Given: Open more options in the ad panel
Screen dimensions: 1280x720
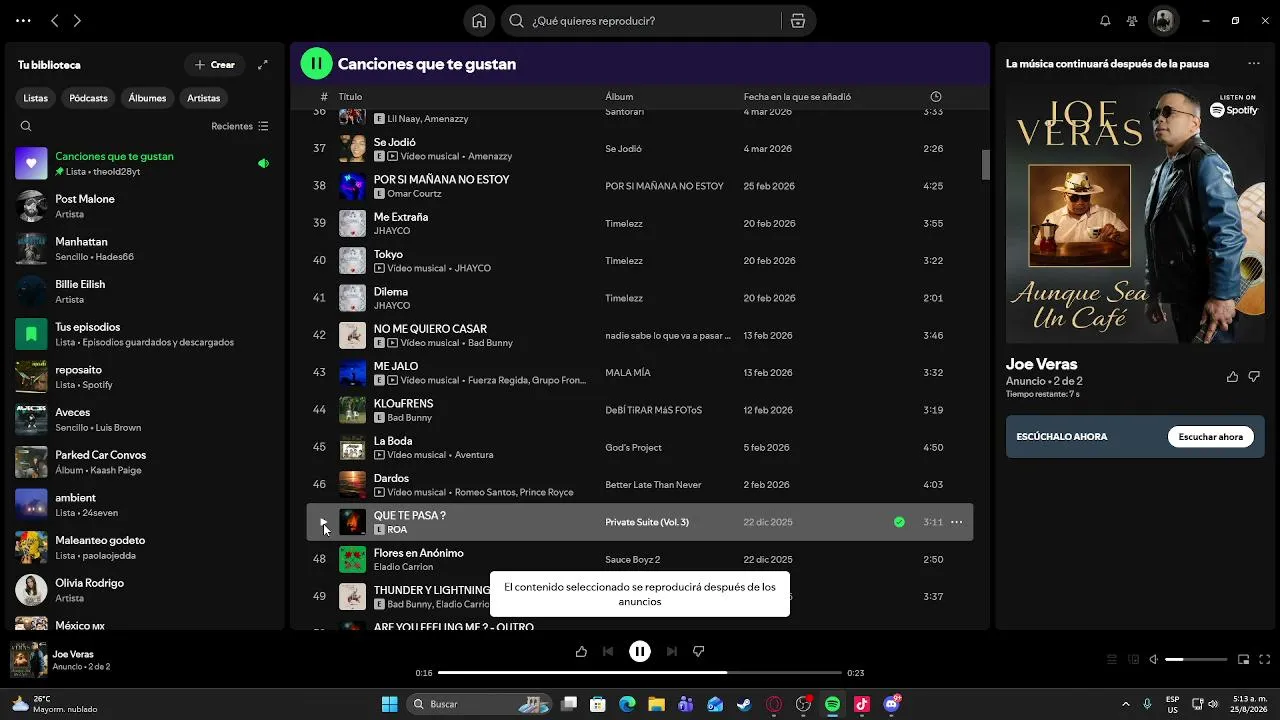Looking at the screenshot, I should pyautogui.click(x=1254, y=64).
